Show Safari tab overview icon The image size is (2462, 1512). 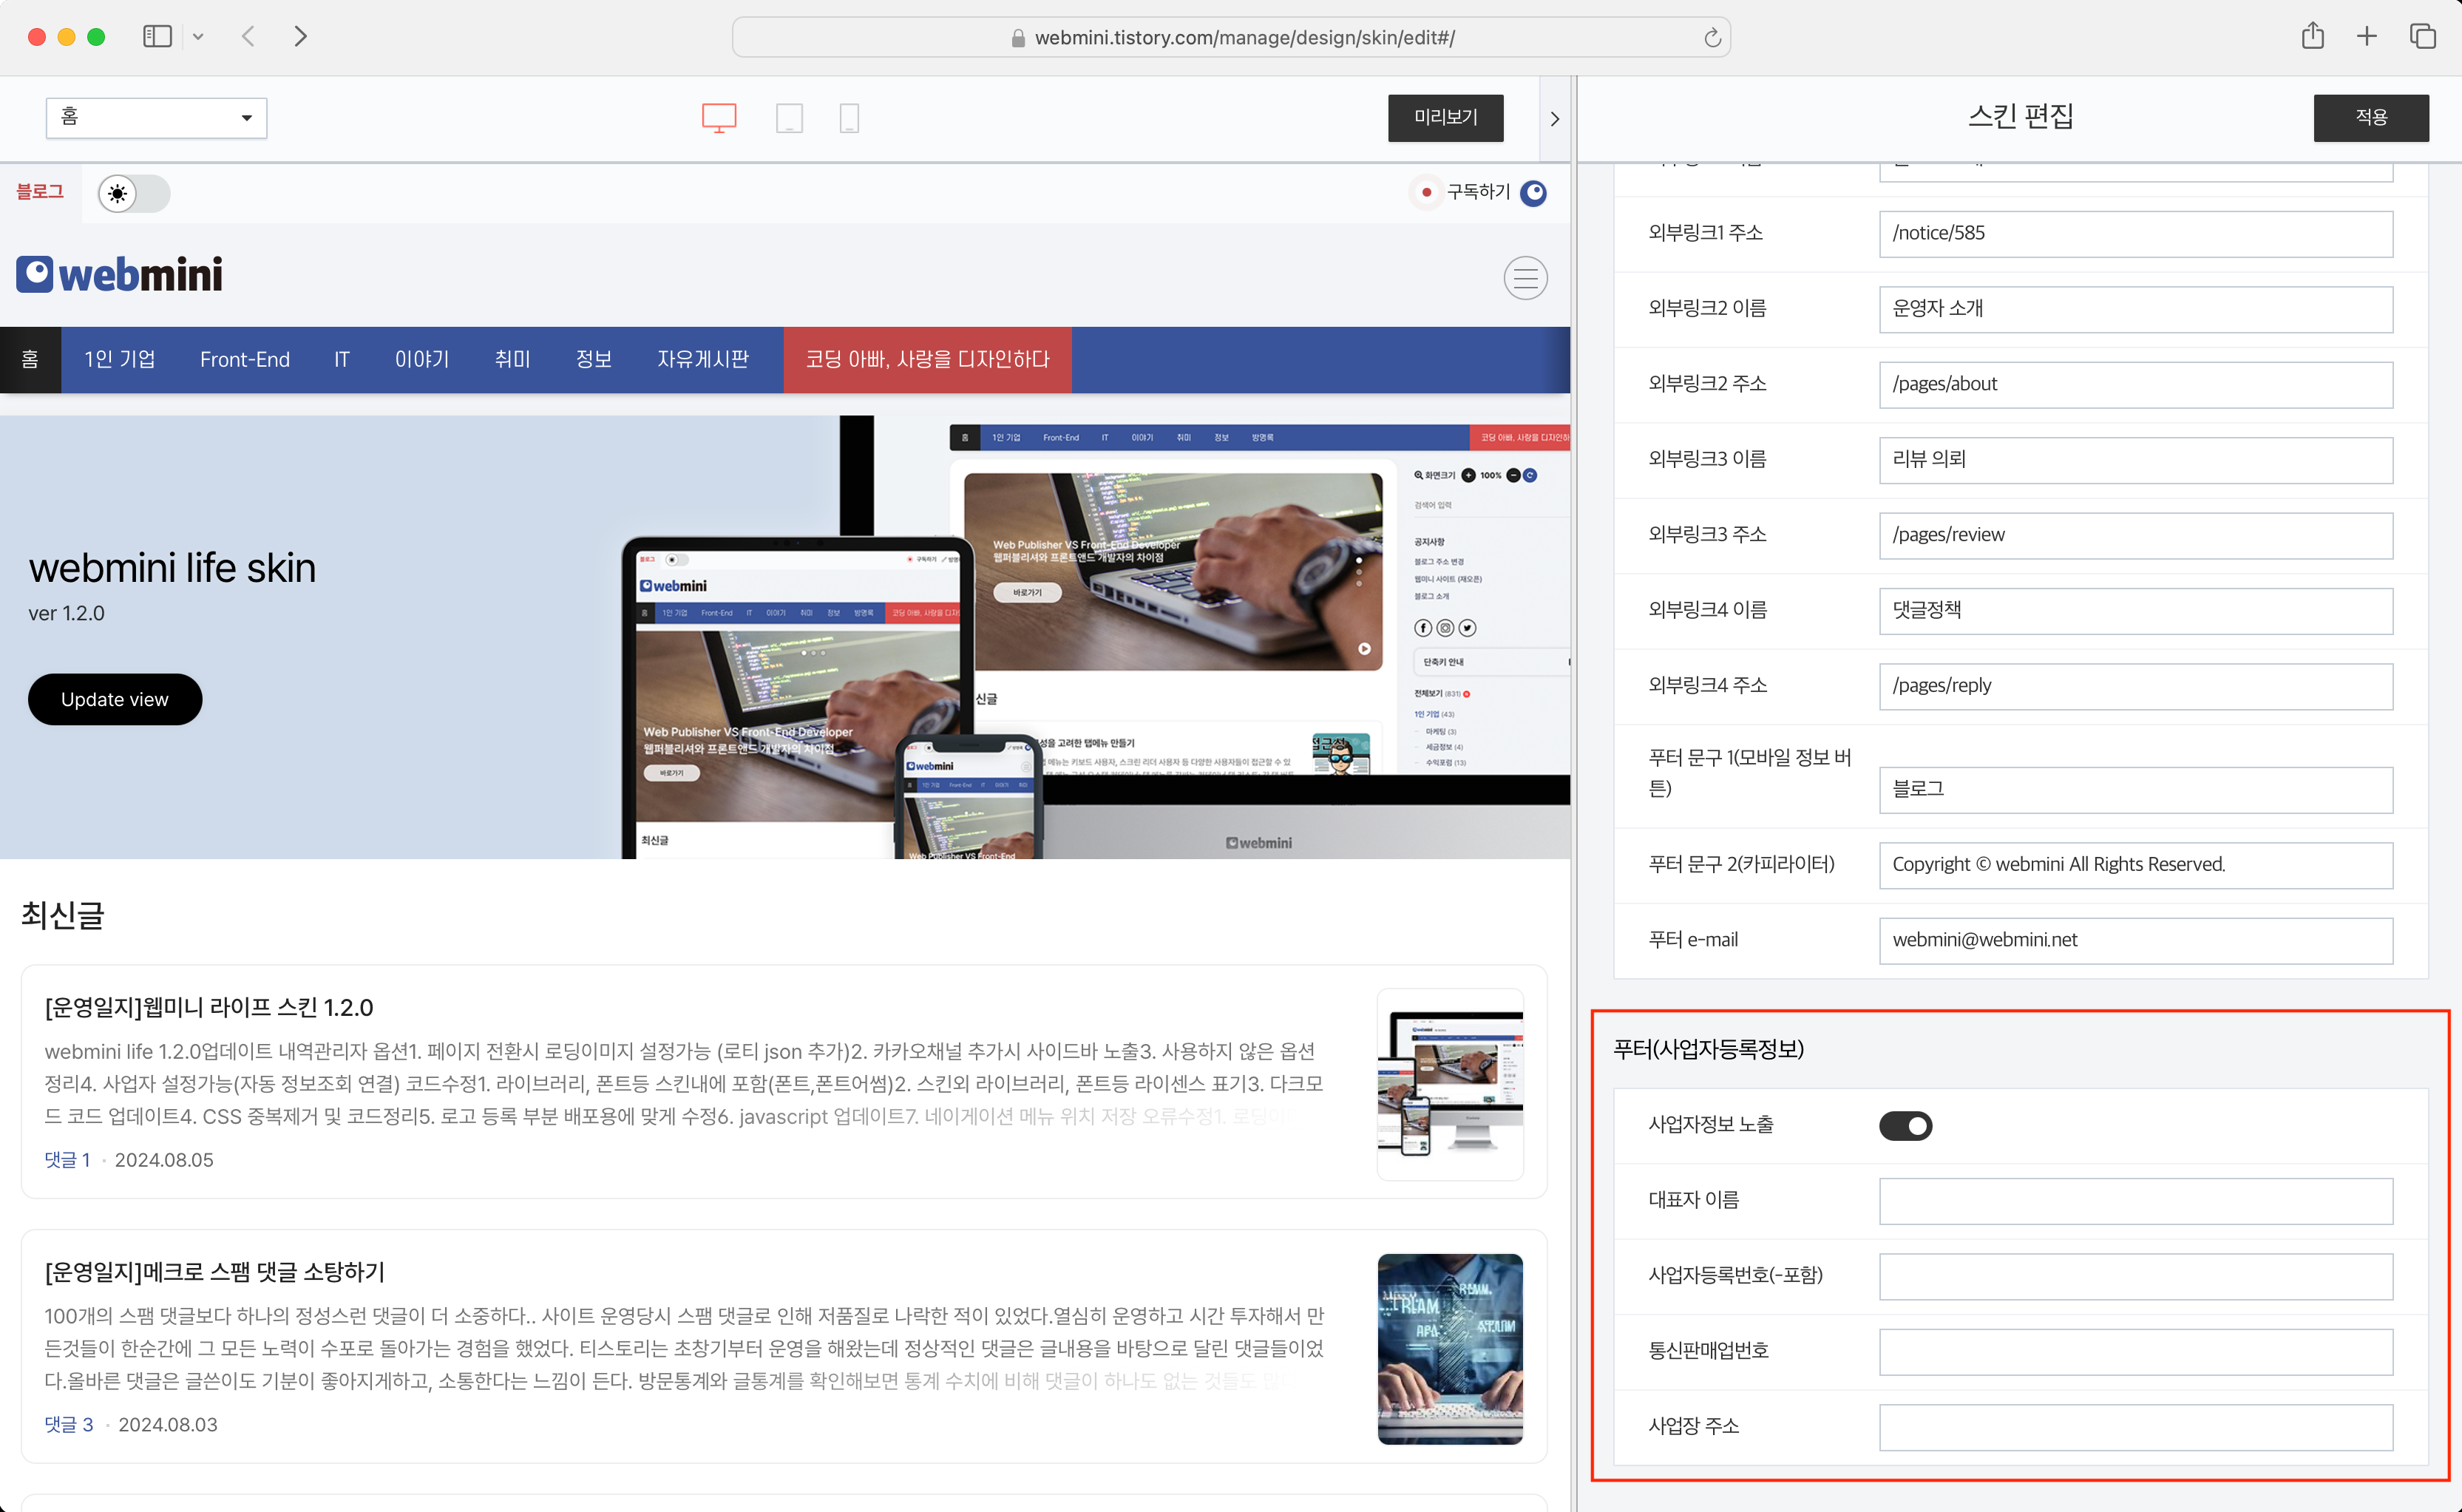point(2422,37)
